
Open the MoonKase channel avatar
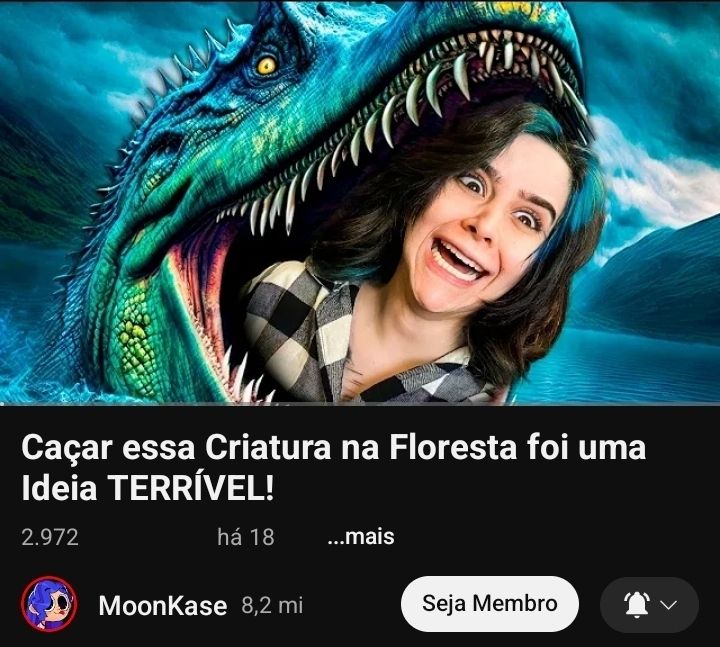[49, 604]
